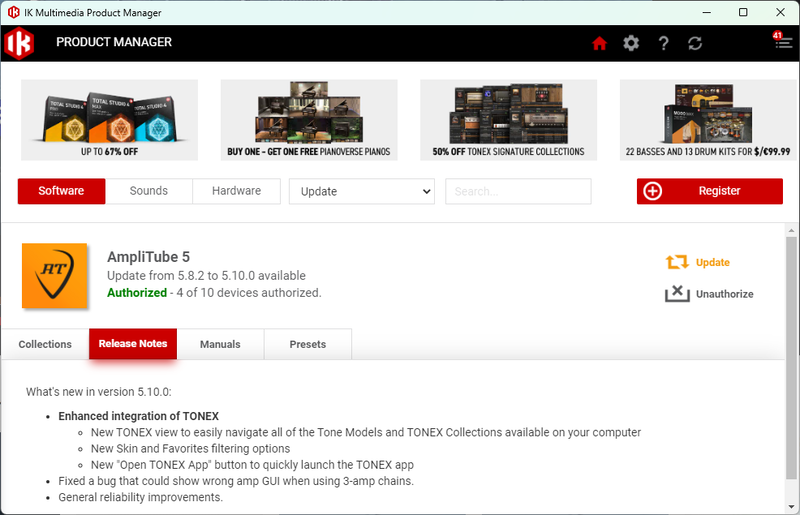Click the PRODUCT MANAGER header title
This screenshot has height=515, width=800.
tap(114, 42)
